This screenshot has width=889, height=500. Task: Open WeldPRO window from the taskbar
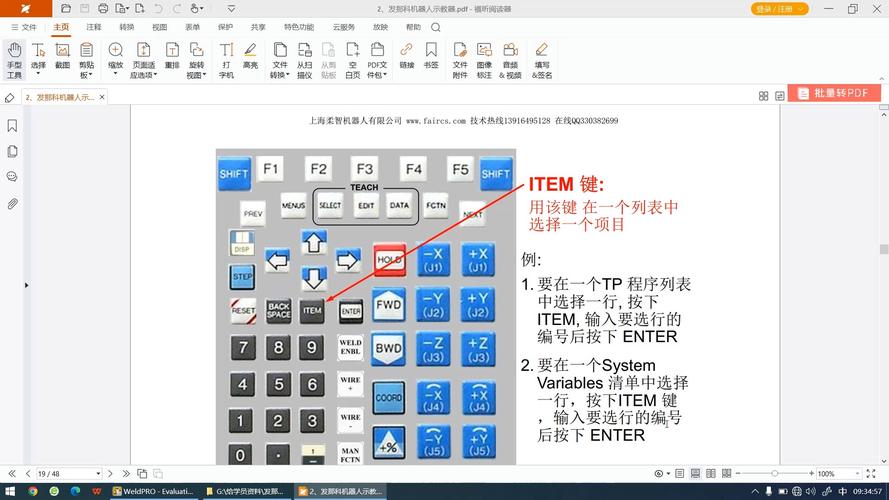154,491
